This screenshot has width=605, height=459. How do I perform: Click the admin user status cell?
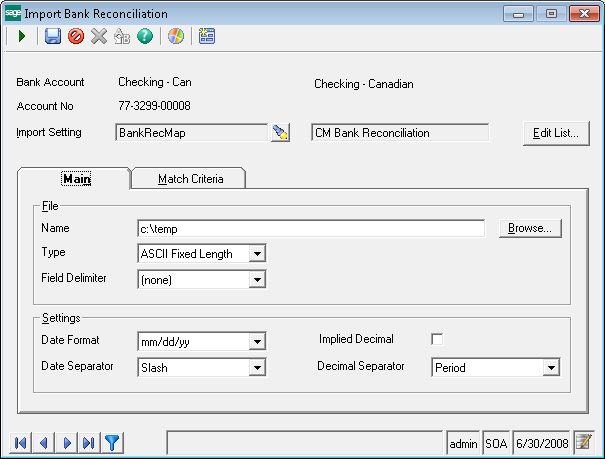463,444
